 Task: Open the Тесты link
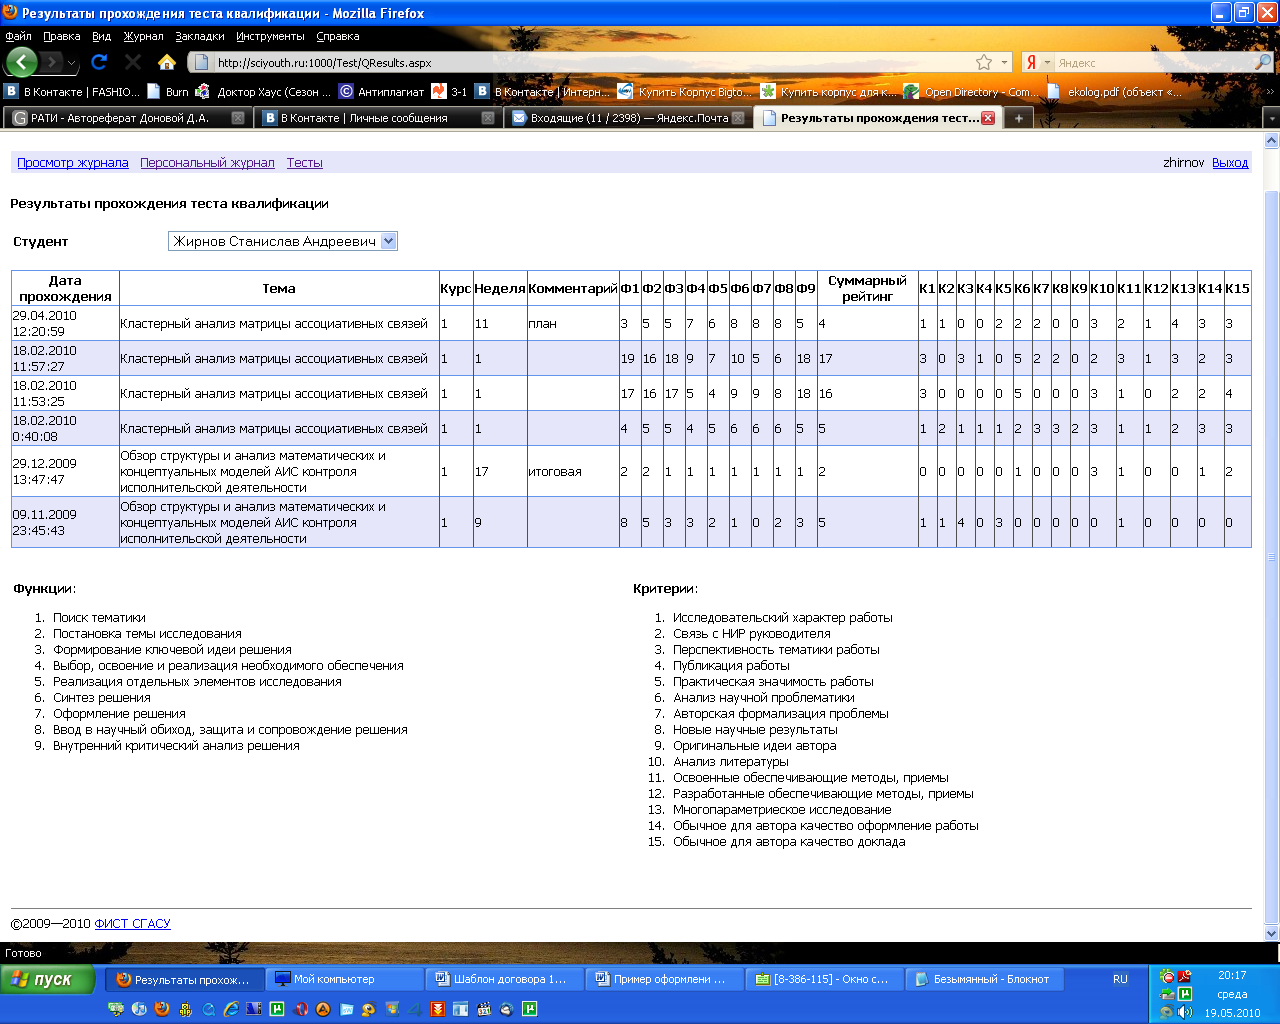click(305, 163)
